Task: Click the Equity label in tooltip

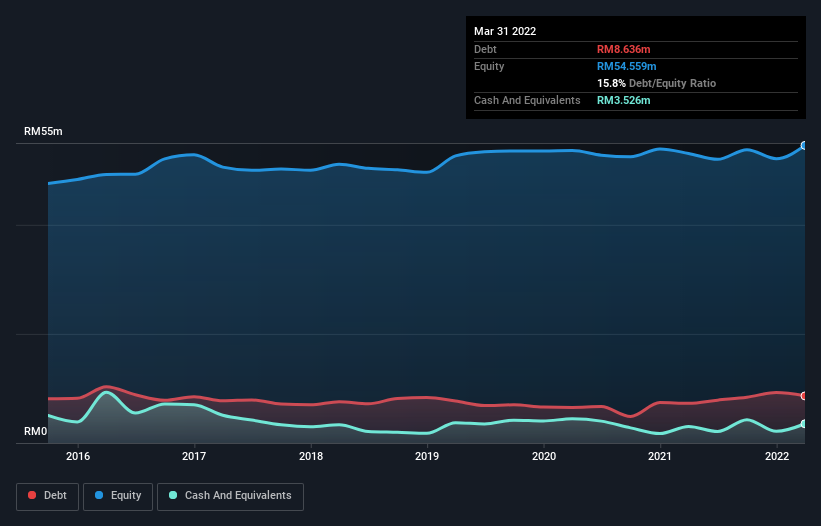Action: (489, 66)
